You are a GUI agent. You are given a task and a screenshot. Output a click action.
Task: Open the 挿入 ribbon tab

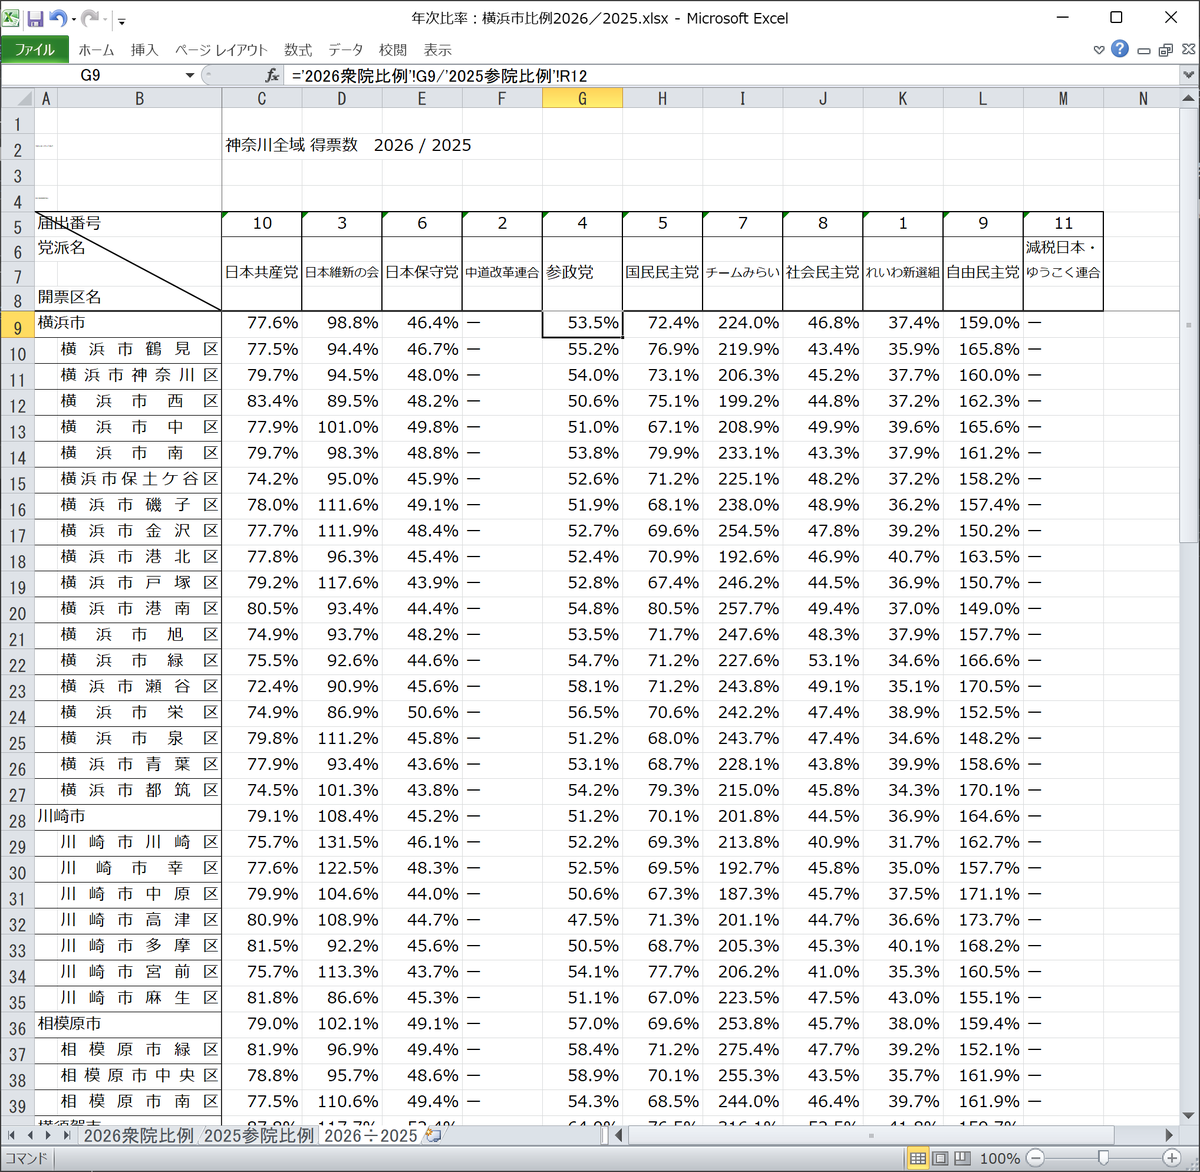(x=144, y=49)
